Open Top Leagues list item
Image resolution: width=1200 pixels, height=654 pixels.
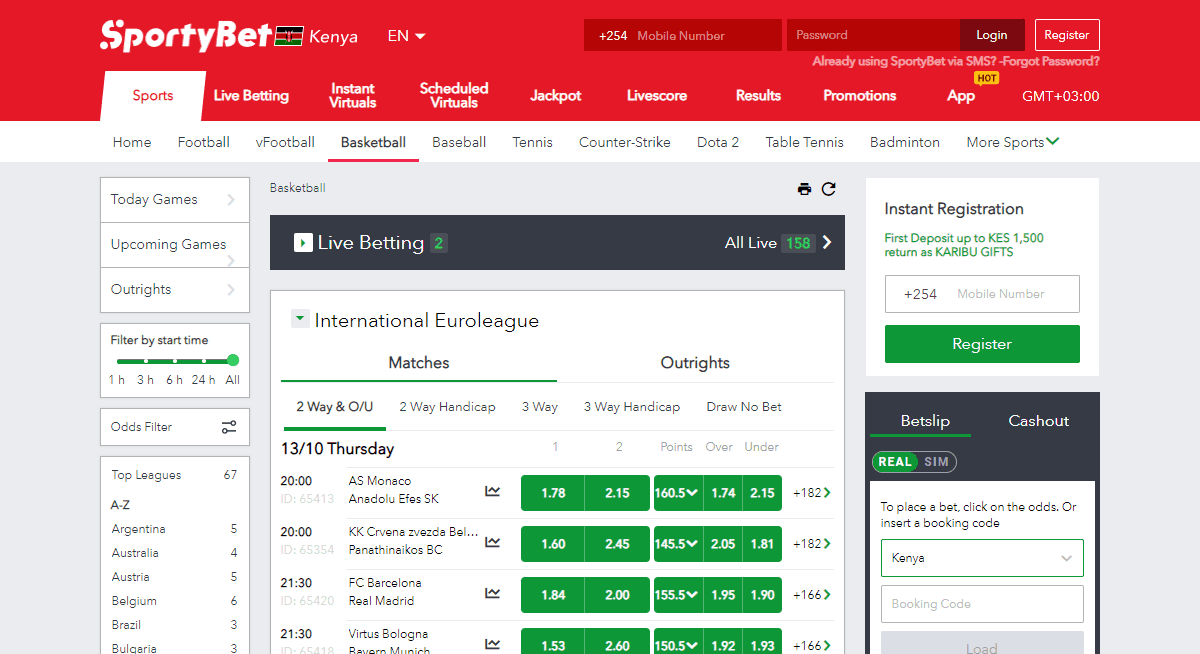[174, 475]
